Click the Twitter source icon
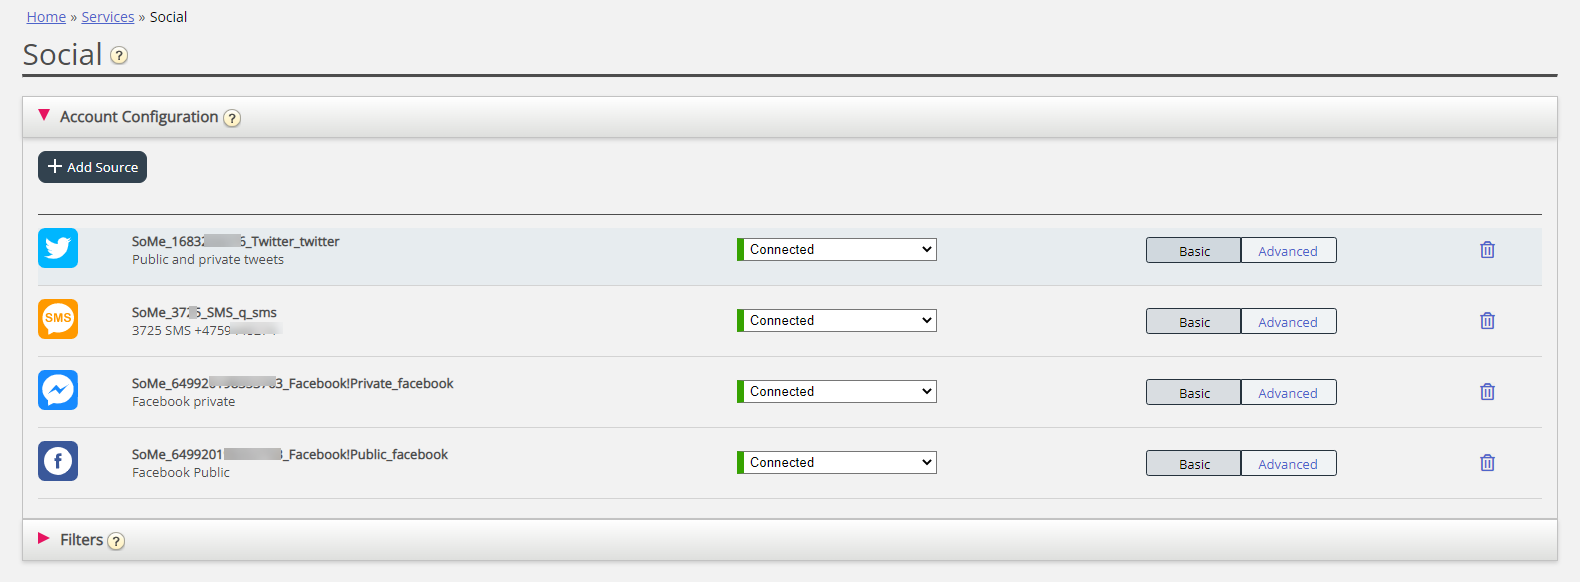Image resolution: width=1580 pixels, height=582 pixels. [x=58, y=248]
